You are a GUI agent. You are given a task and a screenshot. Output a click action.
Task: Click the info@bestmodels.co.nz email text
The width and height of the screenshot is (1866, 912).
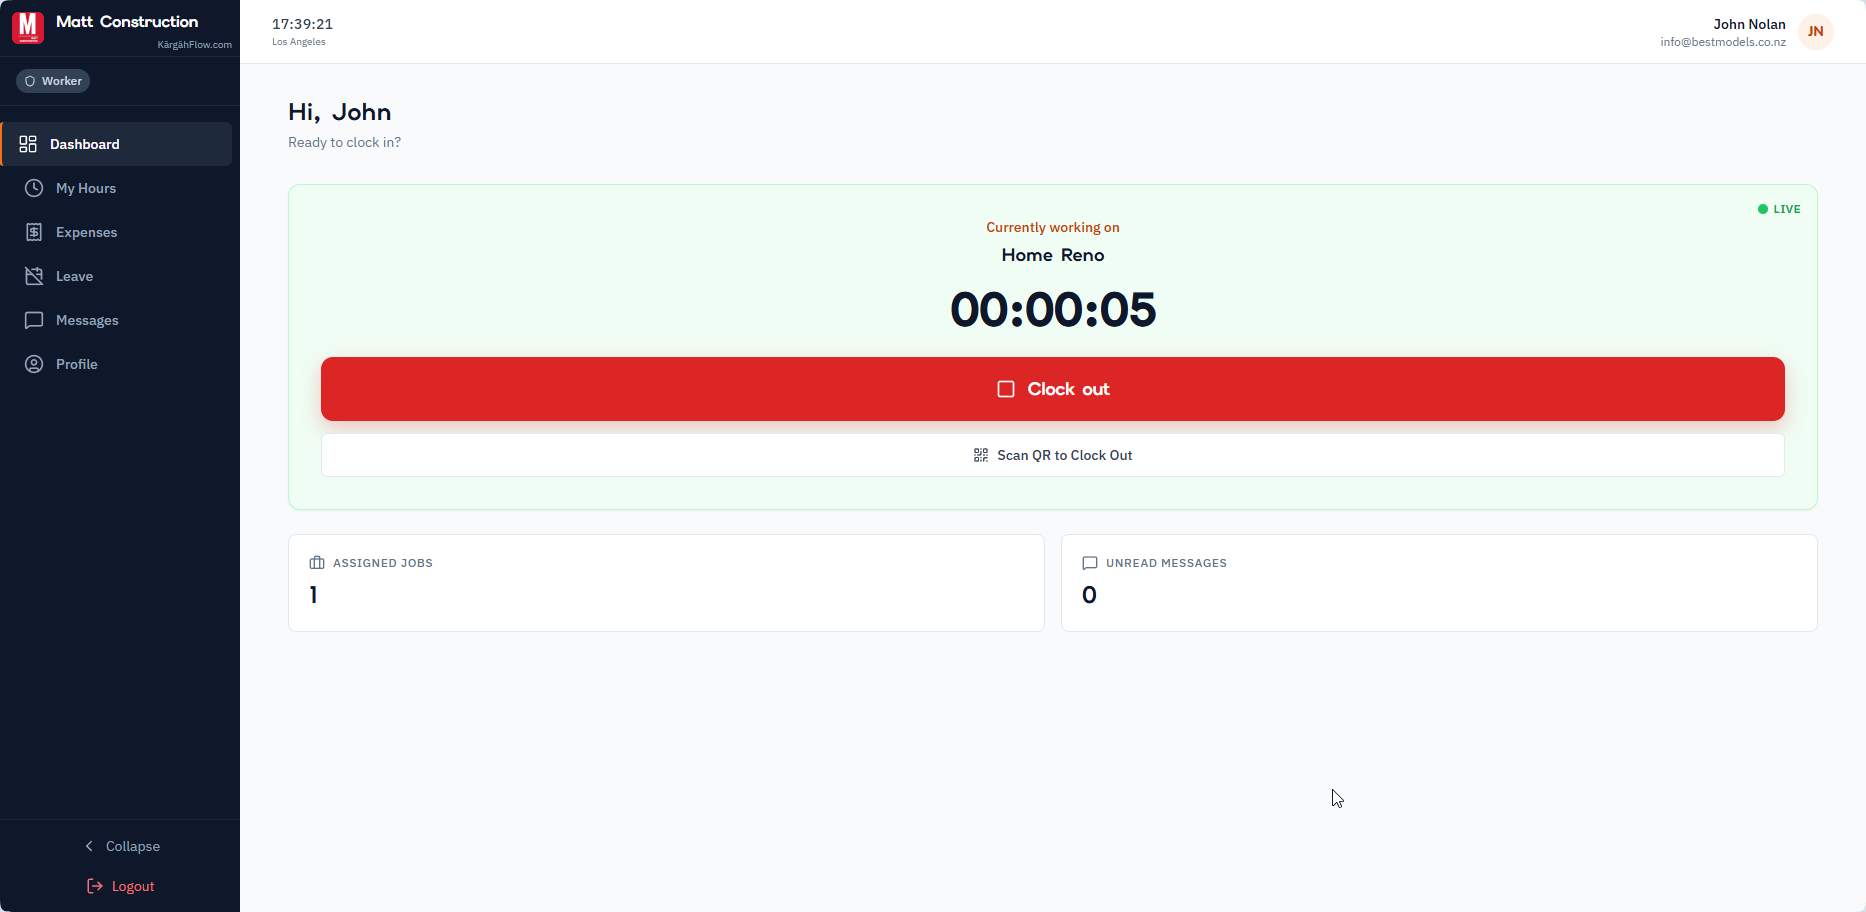click(1723, 42)
